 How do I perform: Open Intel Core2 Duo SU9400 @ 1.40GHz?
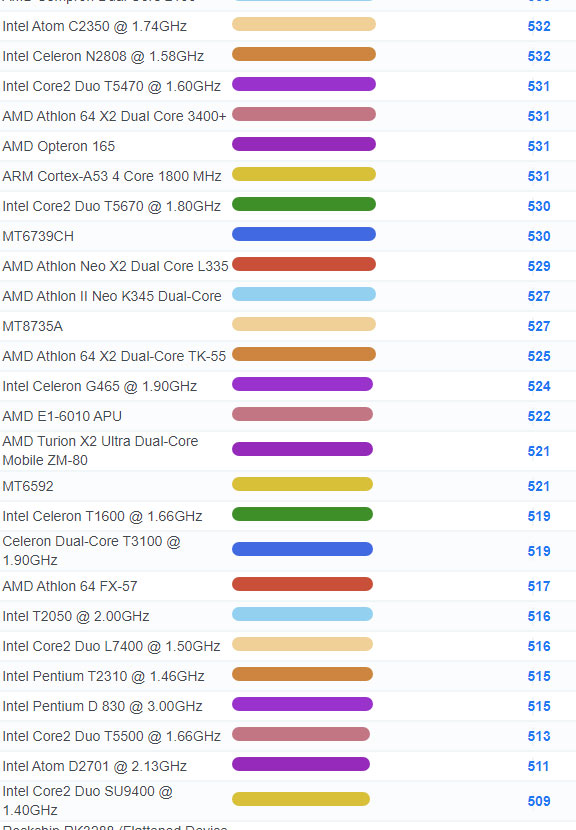pos(87,801)
